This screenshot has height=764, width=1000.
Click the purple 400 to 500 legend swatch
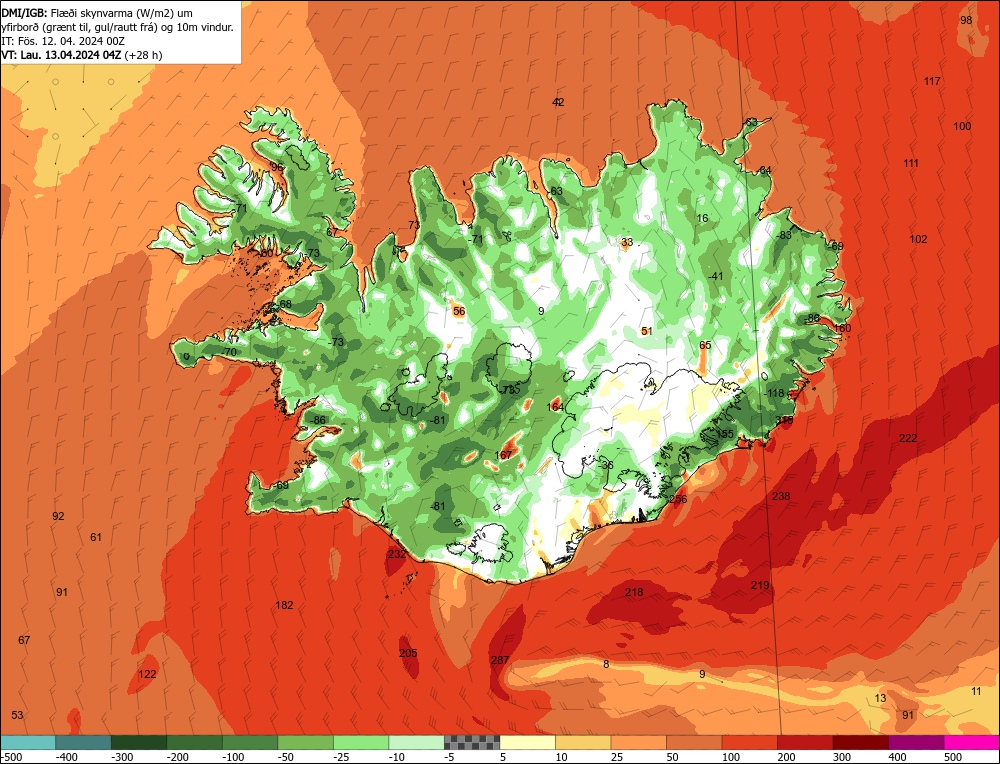[x=916, y=742]
